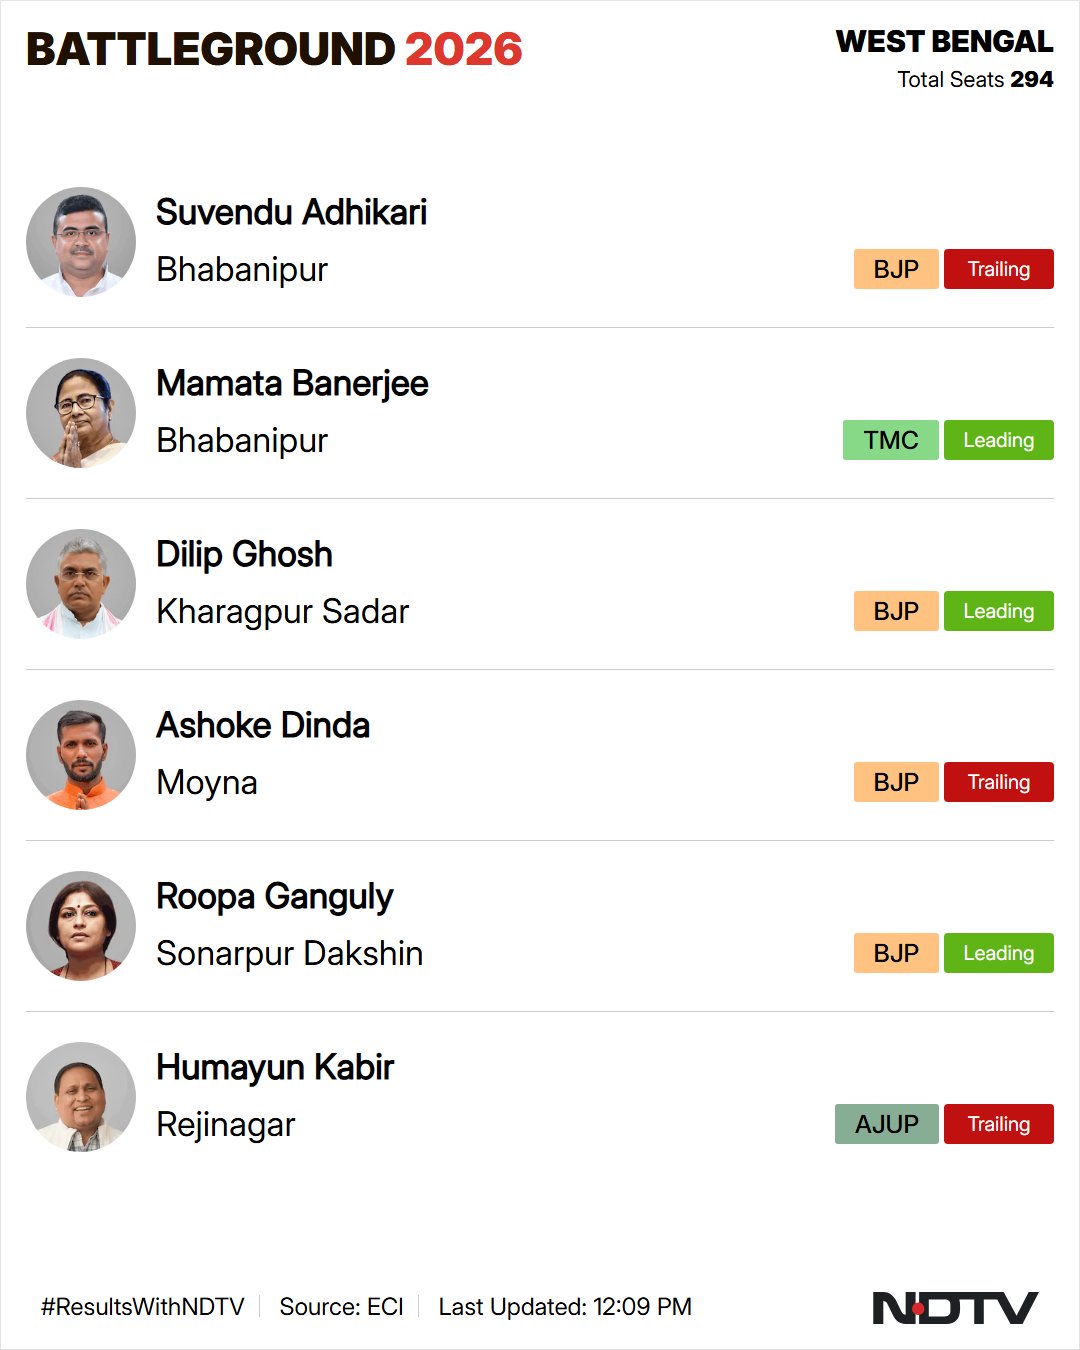Click Mamata Banerjee's Leading status badge
Screen dimensions: 1080x1350
click(999, 440)
